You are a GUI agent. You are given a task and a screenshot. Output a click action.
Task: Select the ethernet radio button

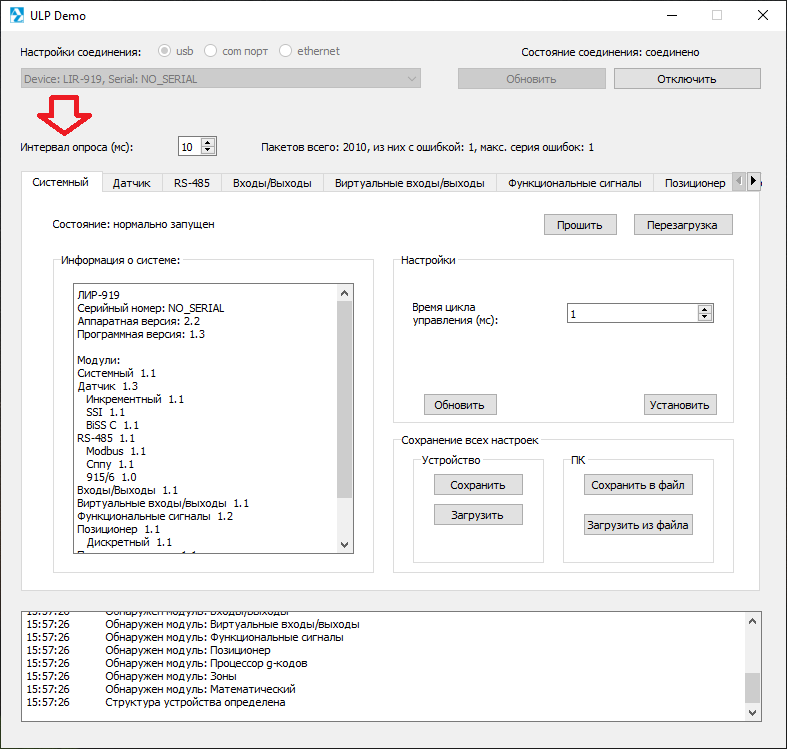click(286, 51)
